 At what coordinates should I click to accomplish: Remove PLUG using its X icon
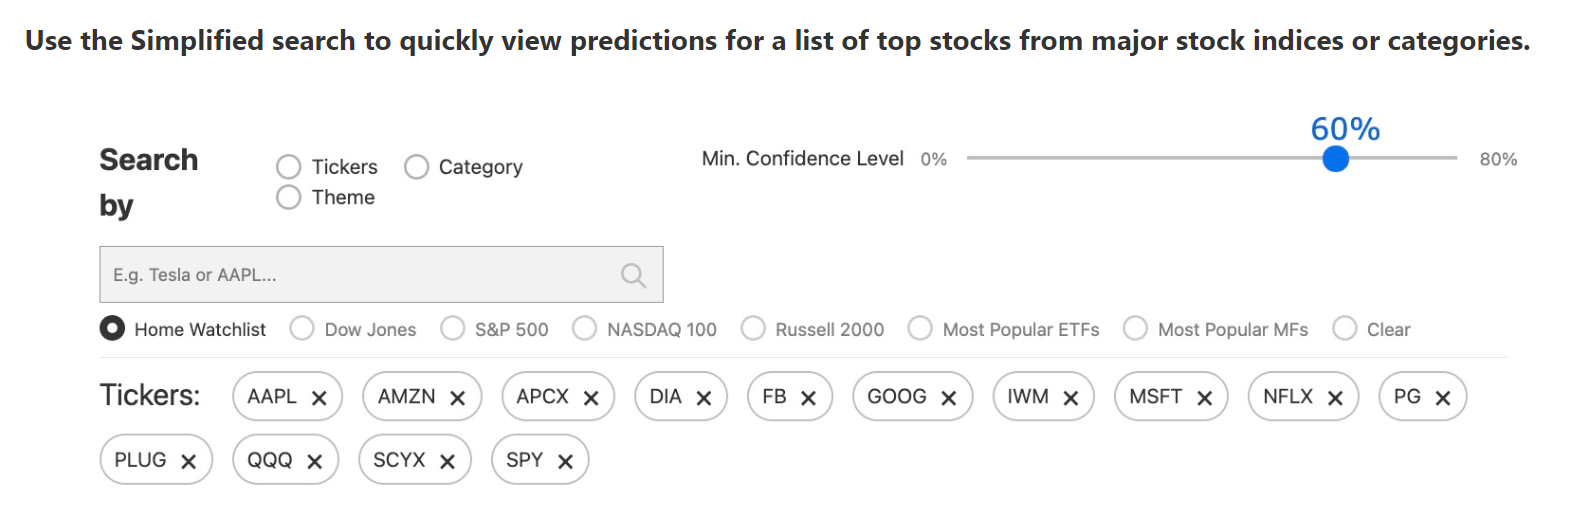pos(188,461)
